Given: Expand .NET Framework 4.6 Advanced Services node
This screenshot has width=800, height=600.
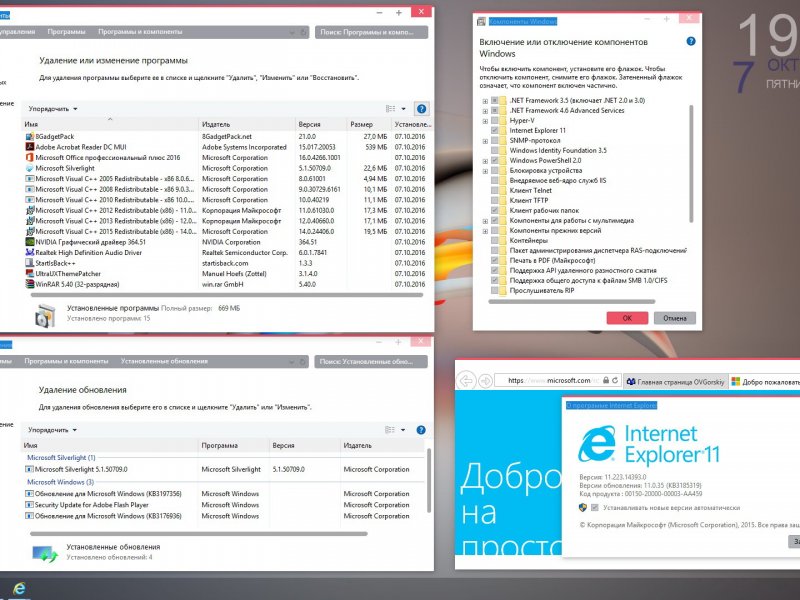Looking at the screenshot, I should 485,111.
